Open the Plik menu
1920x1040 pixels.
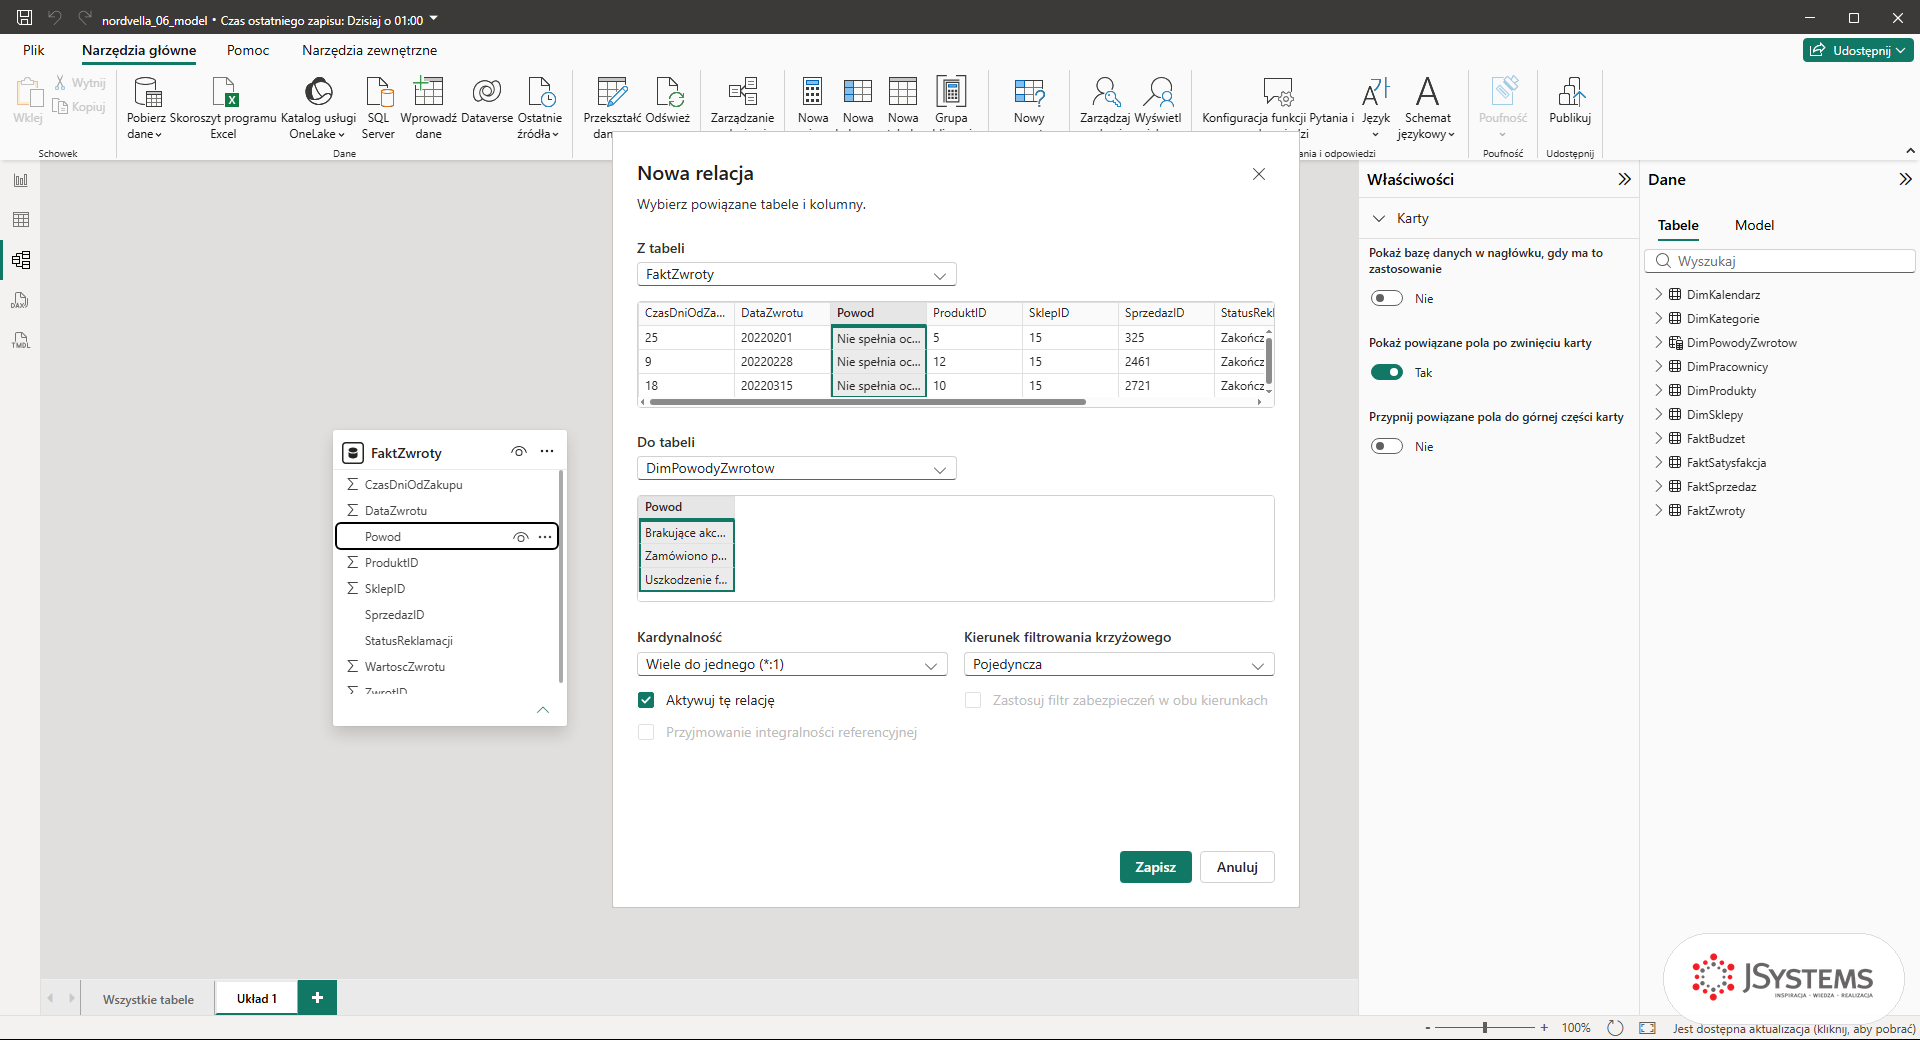[34, 50]
